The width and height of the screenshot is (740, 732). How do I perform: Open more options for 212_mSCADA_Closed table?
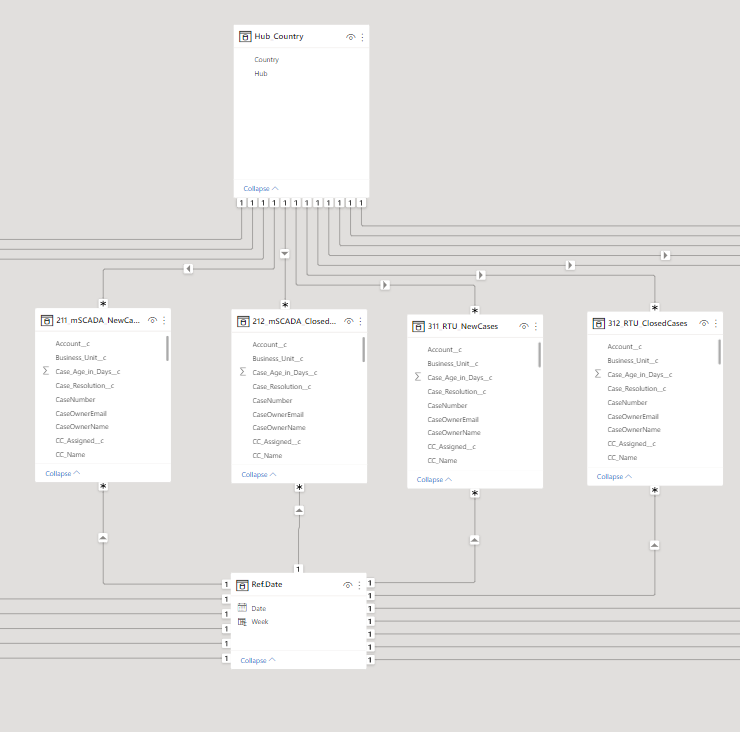pos(360,321)
